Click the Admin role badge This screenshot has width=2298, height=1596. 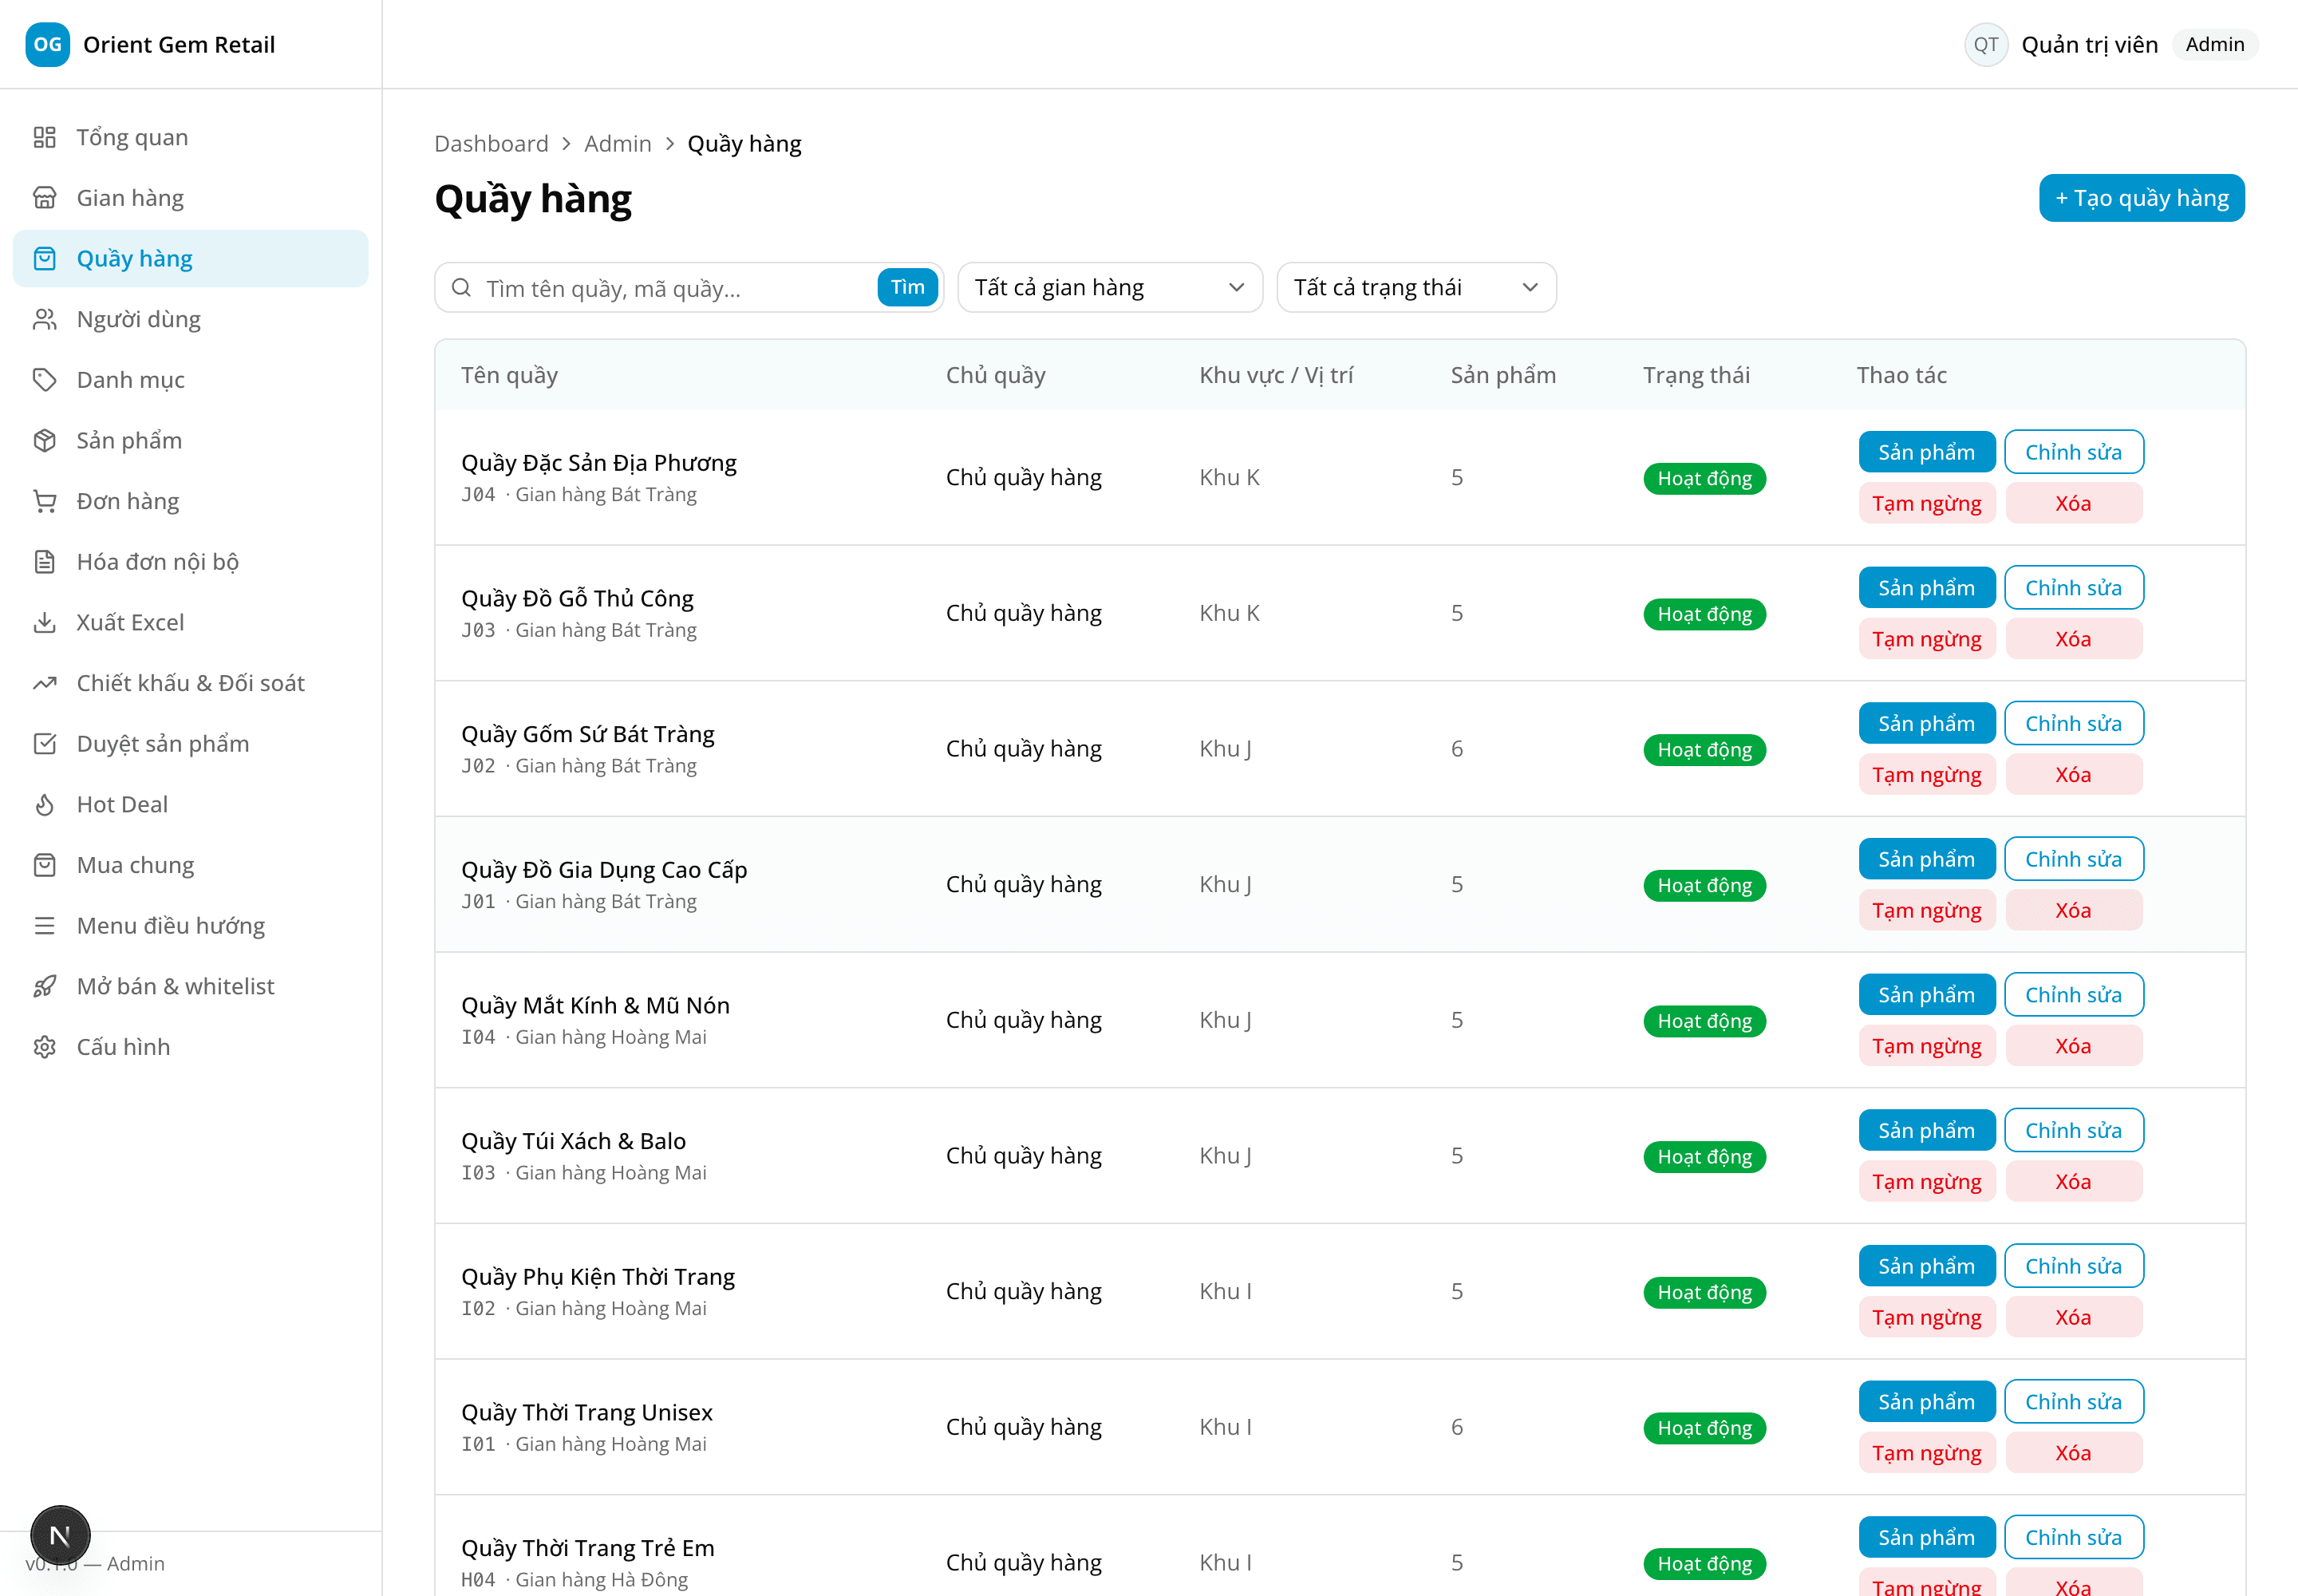pos(2214,44)
